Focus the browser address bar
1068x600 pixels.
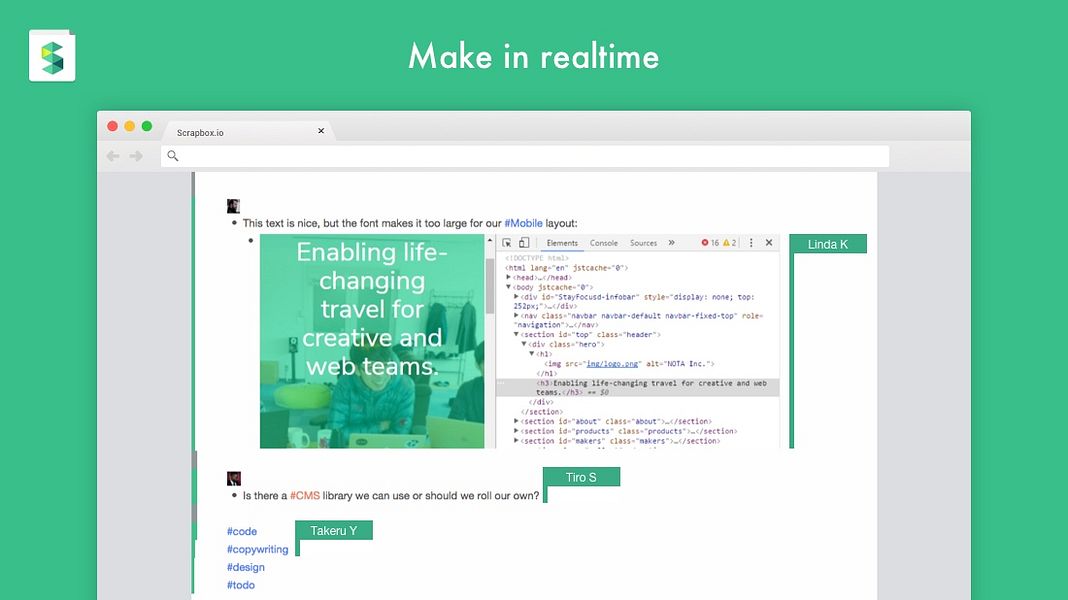(x=525, y=156)
